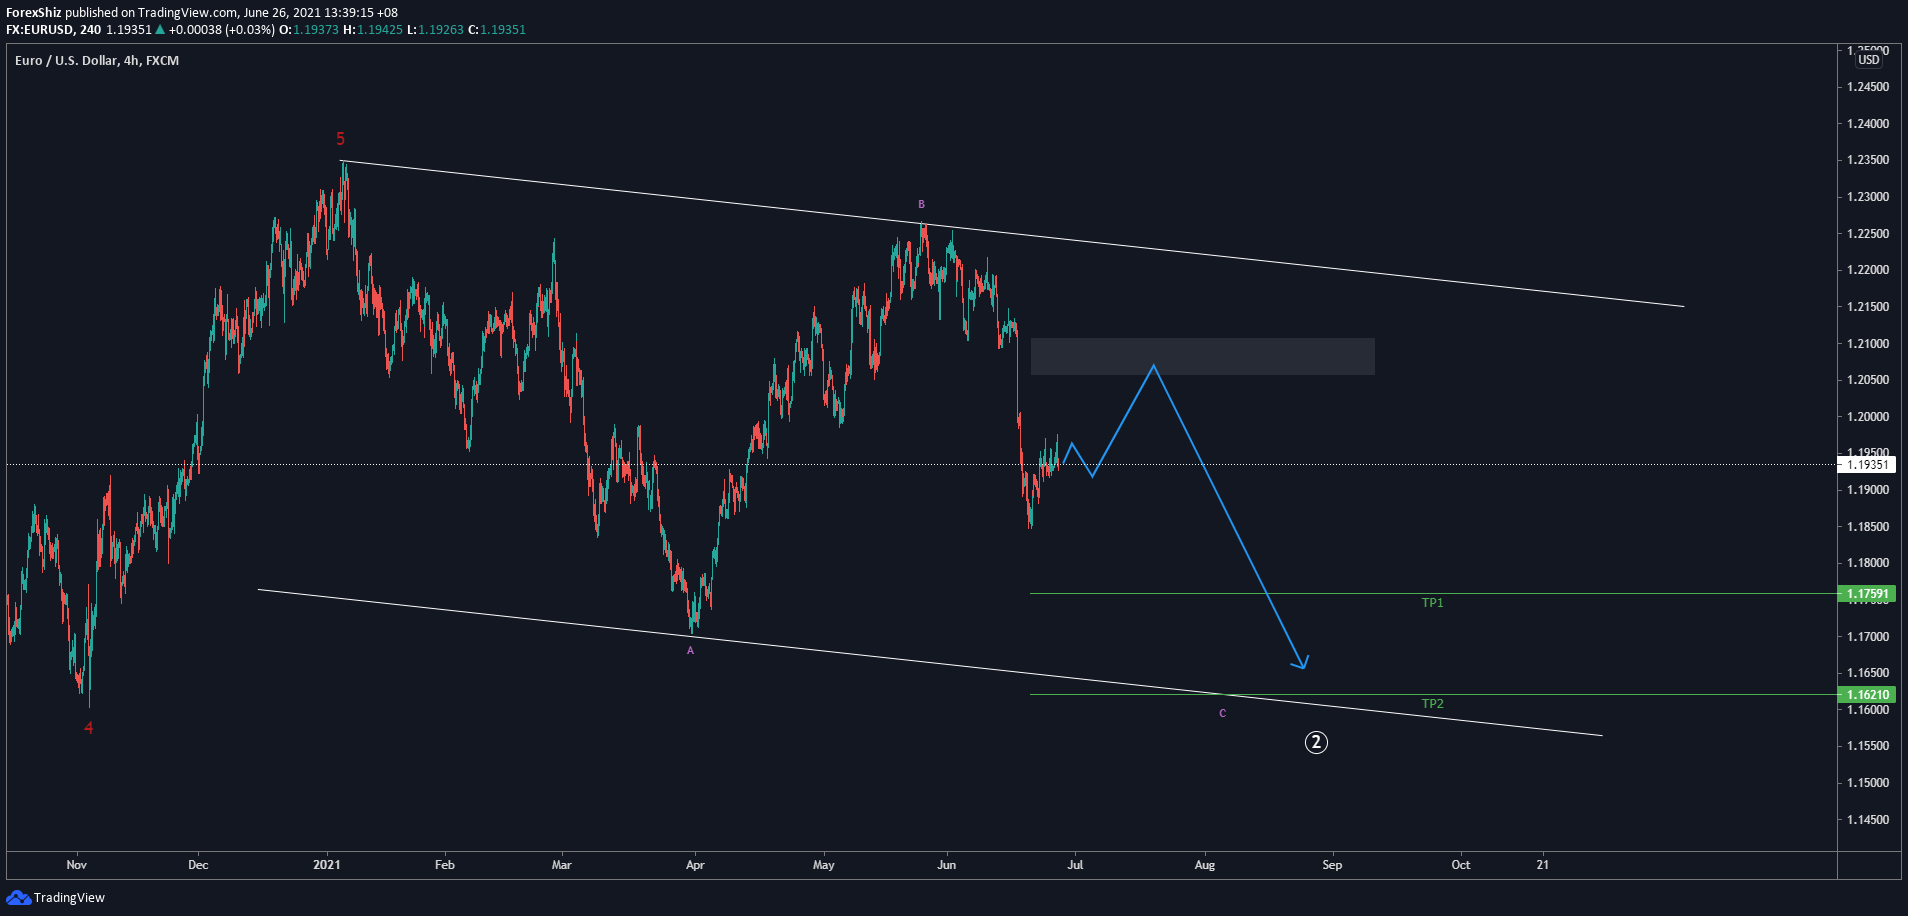This screenshot has width=1908, height=916.
Task: Click the 1.24500 price axis label
Action: (1868, 87)
